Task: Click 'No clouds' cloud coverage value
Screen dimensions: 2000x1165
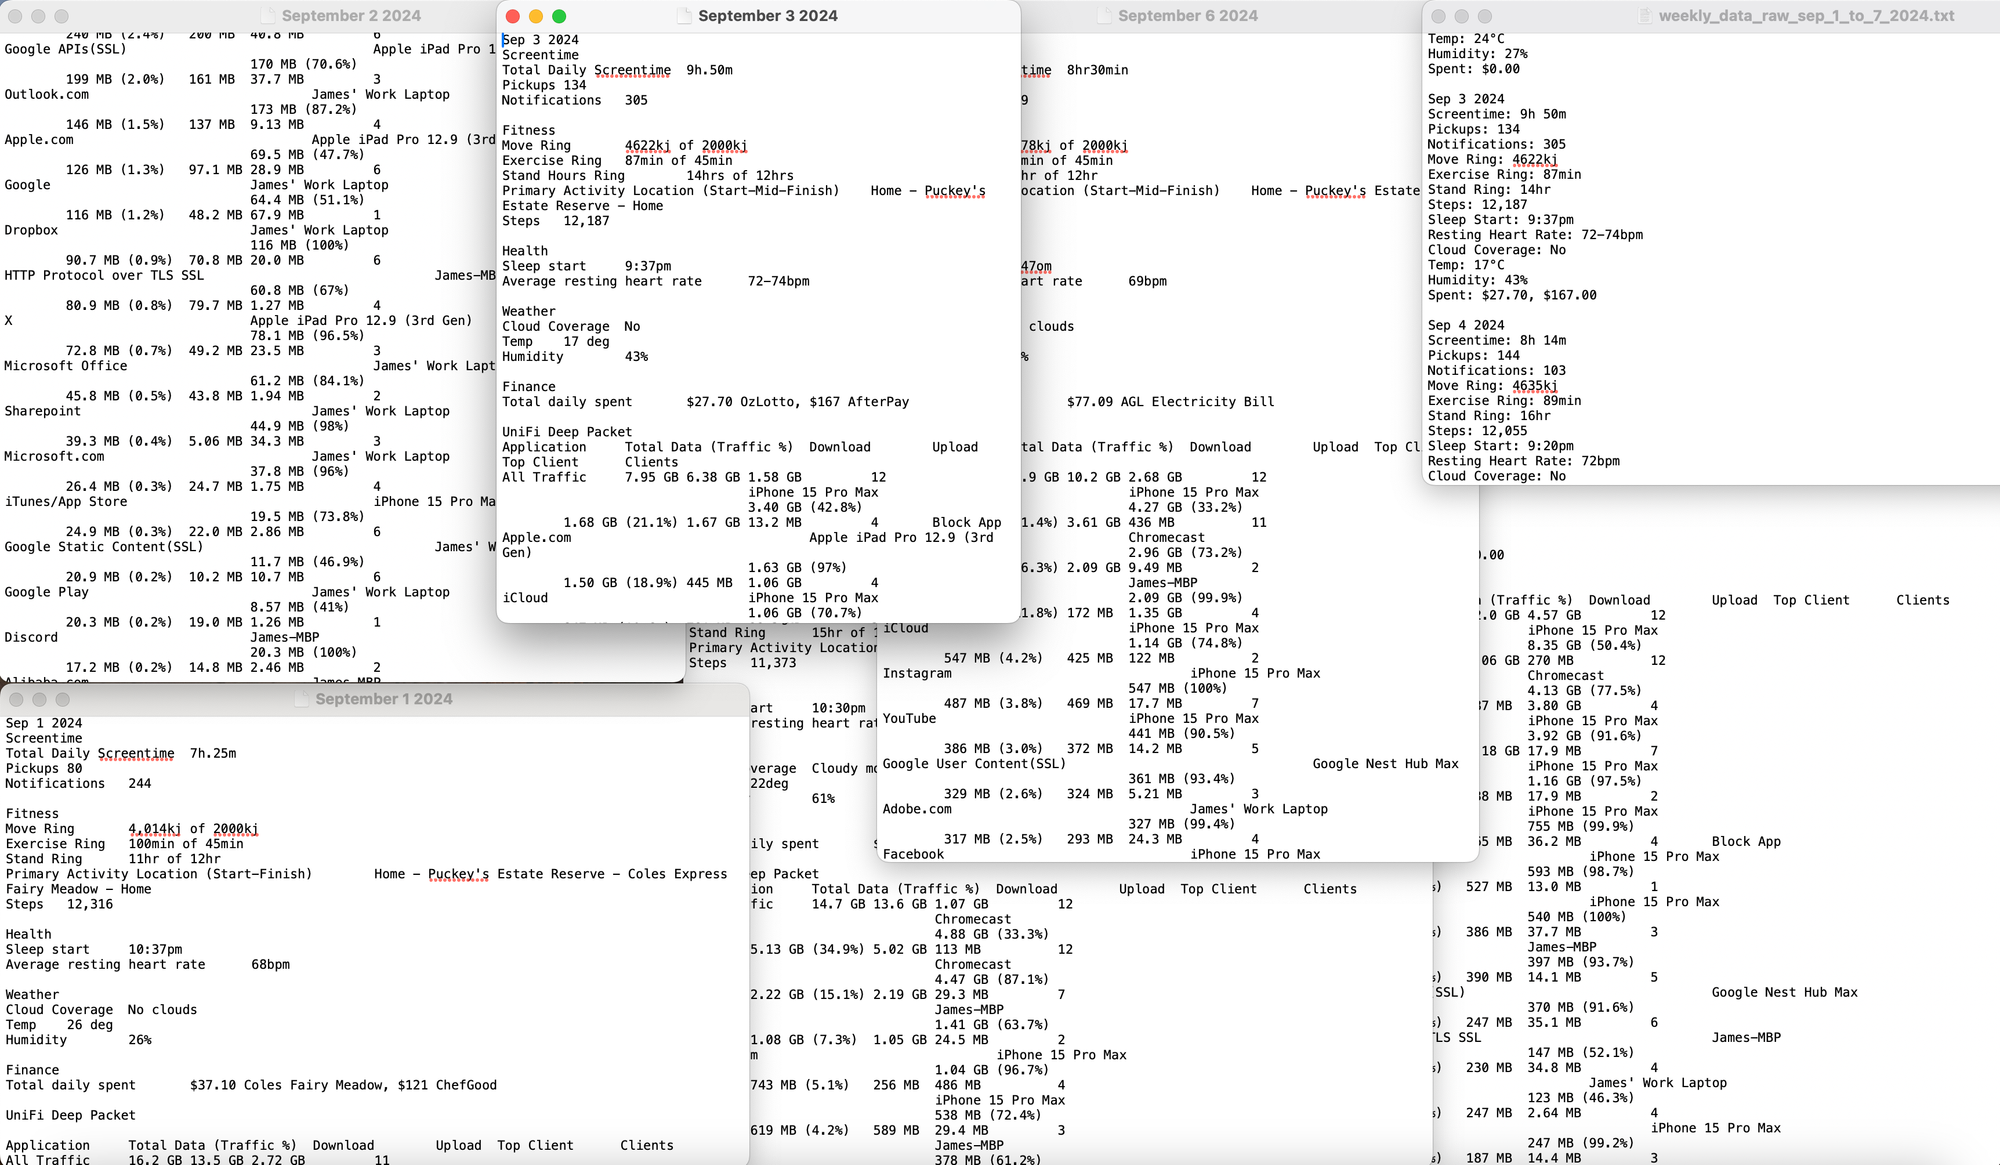Action: point(162,1010)
